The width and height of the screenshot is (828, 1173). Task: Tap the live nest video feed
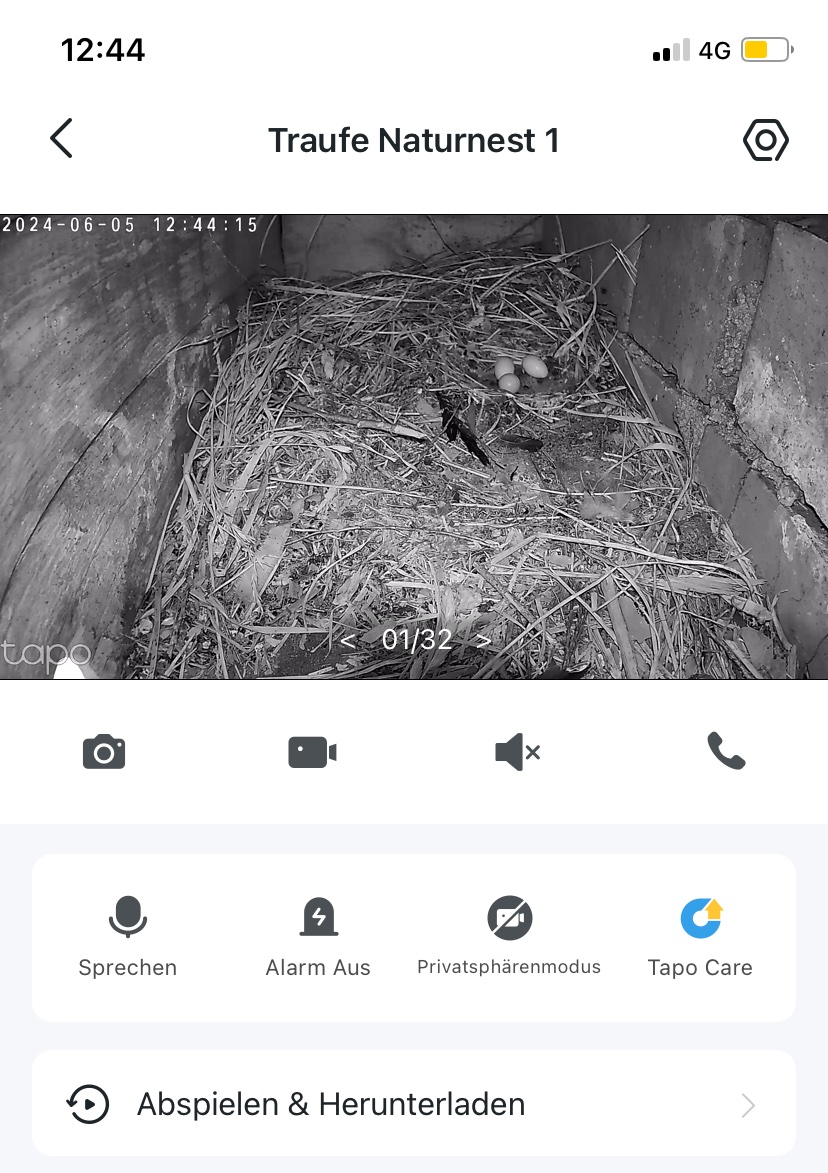[x=414, y=447]
